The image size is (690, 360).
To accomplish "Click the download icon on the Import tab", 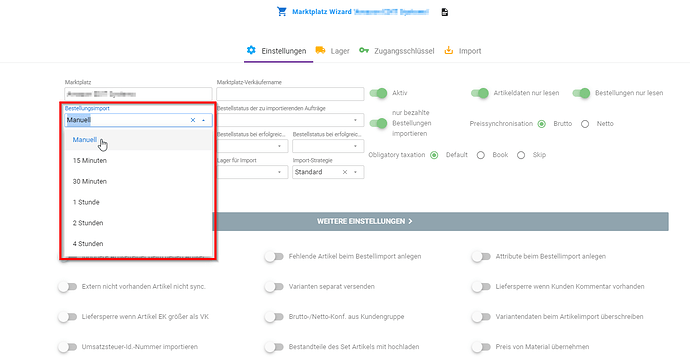I will click(448, 50).
